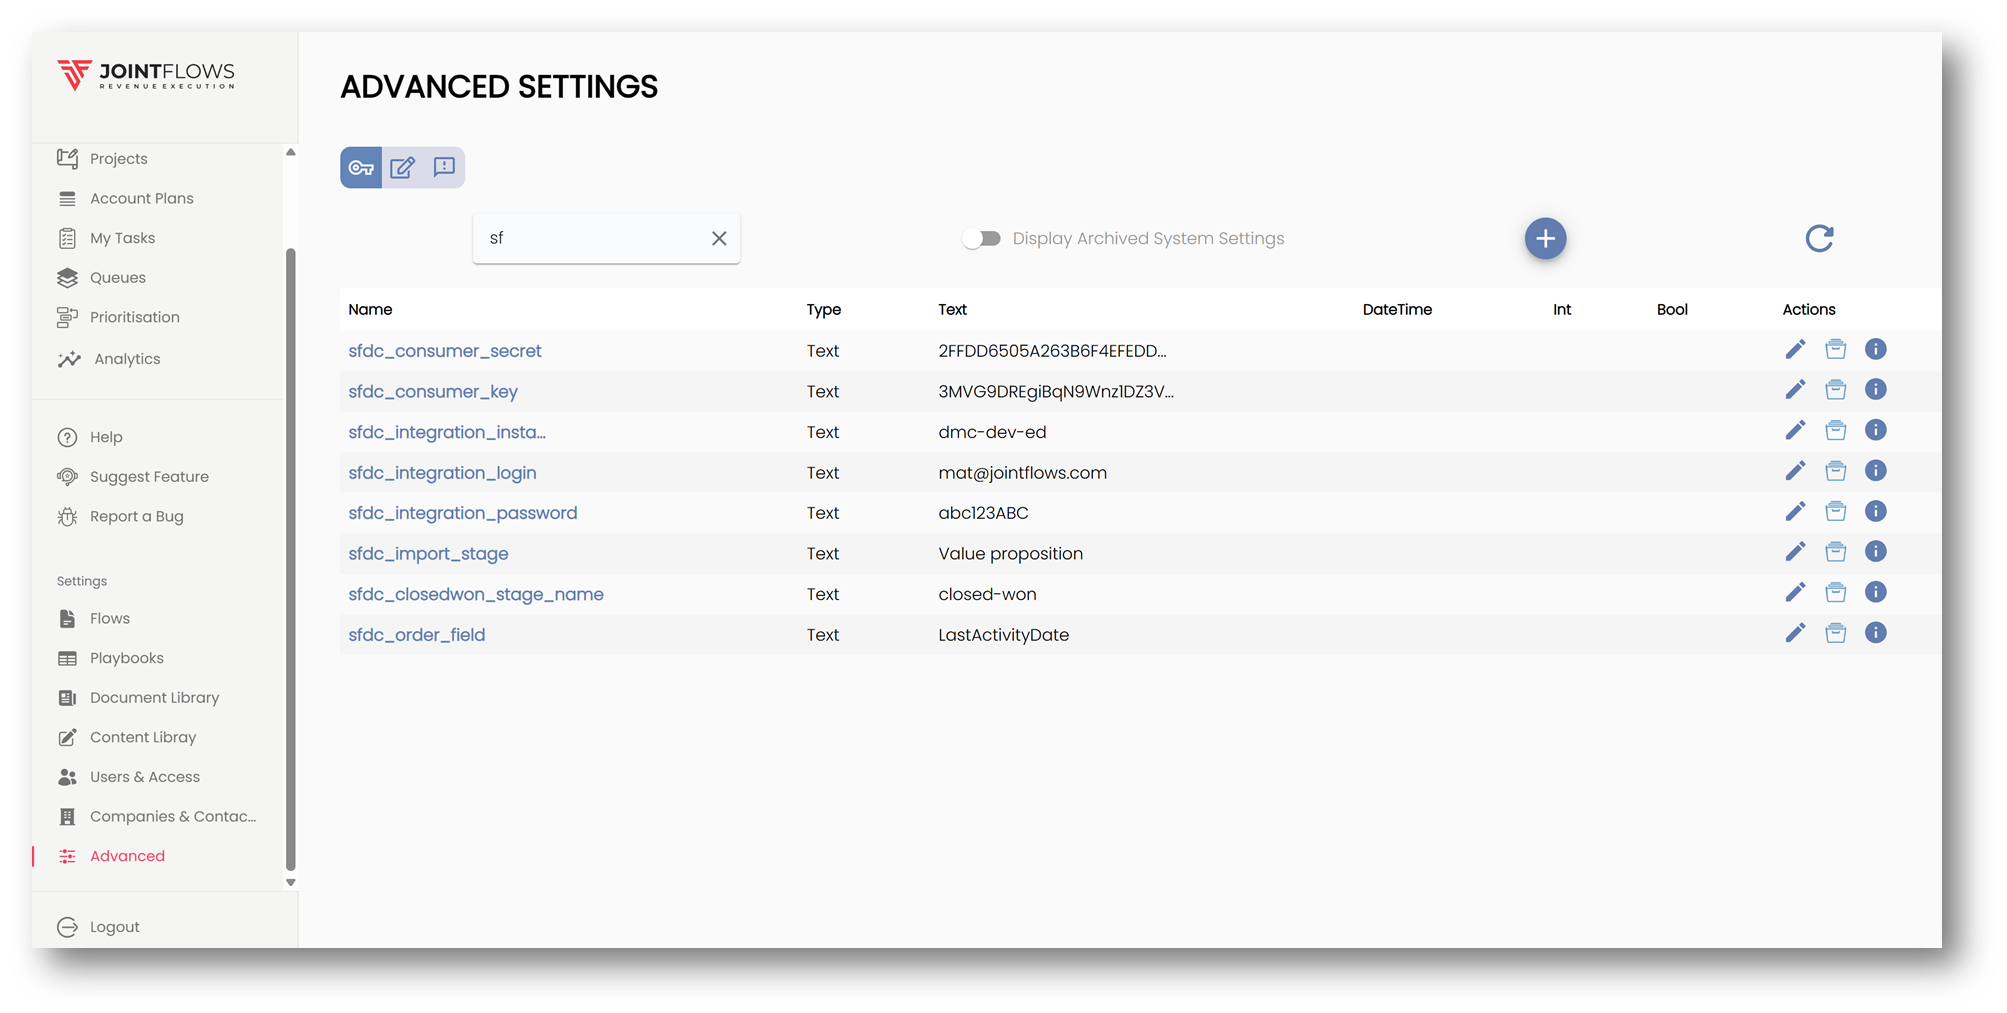Edit sfdc_consumer_secret with pencil icon
This screenshot has height=1013, width=2007.
coord(1795,349)
